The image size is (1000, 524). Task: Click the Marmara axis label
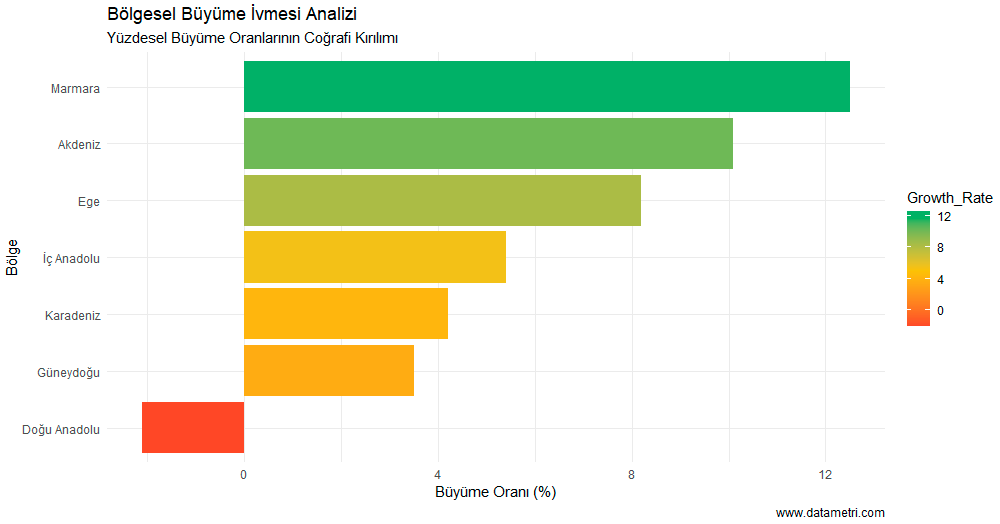click(x=75, y=88)
